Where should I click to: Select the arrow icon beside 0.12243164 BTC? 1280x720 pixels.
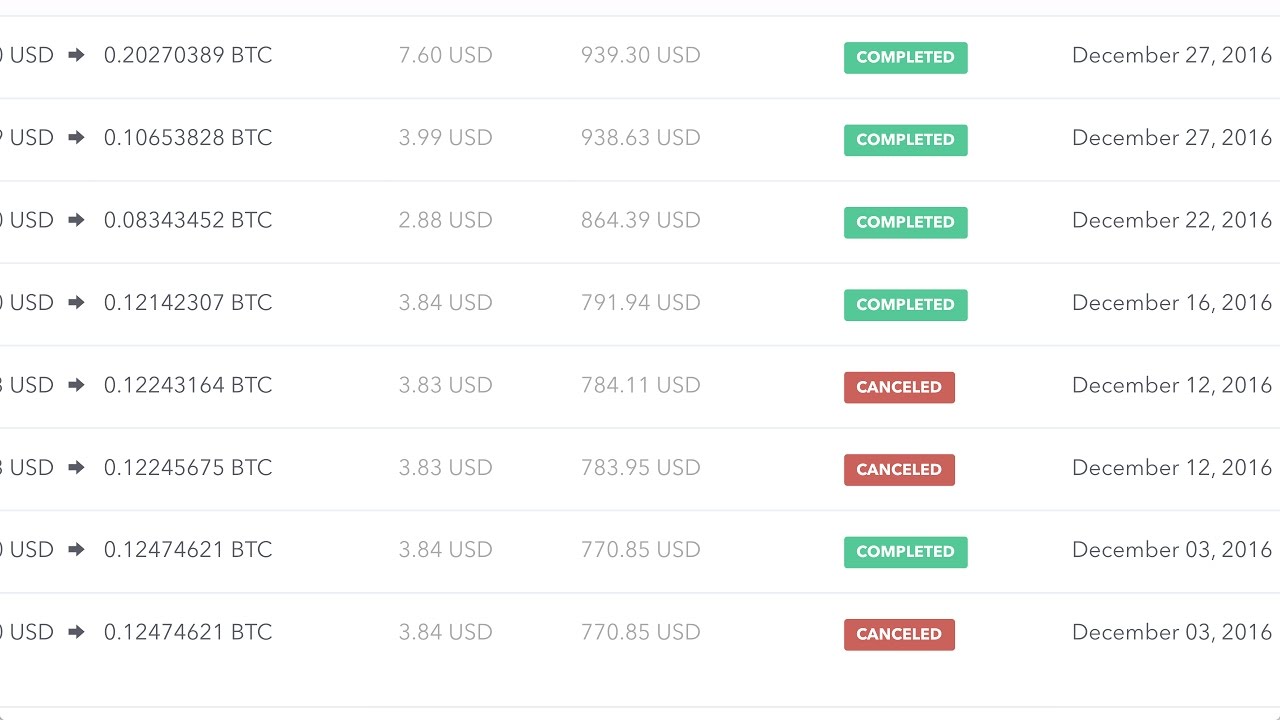click(x=76, y=385)
